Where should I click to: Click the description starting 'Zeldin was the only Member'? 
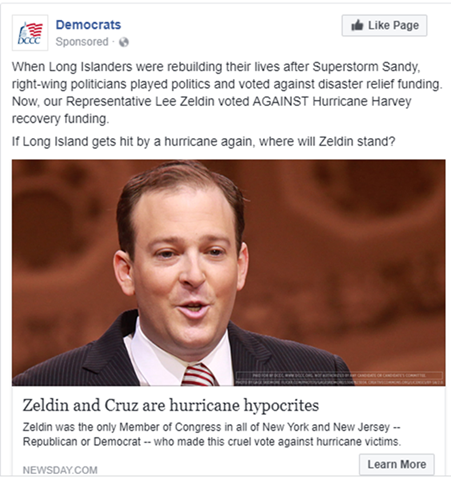[x=212, y=434]
